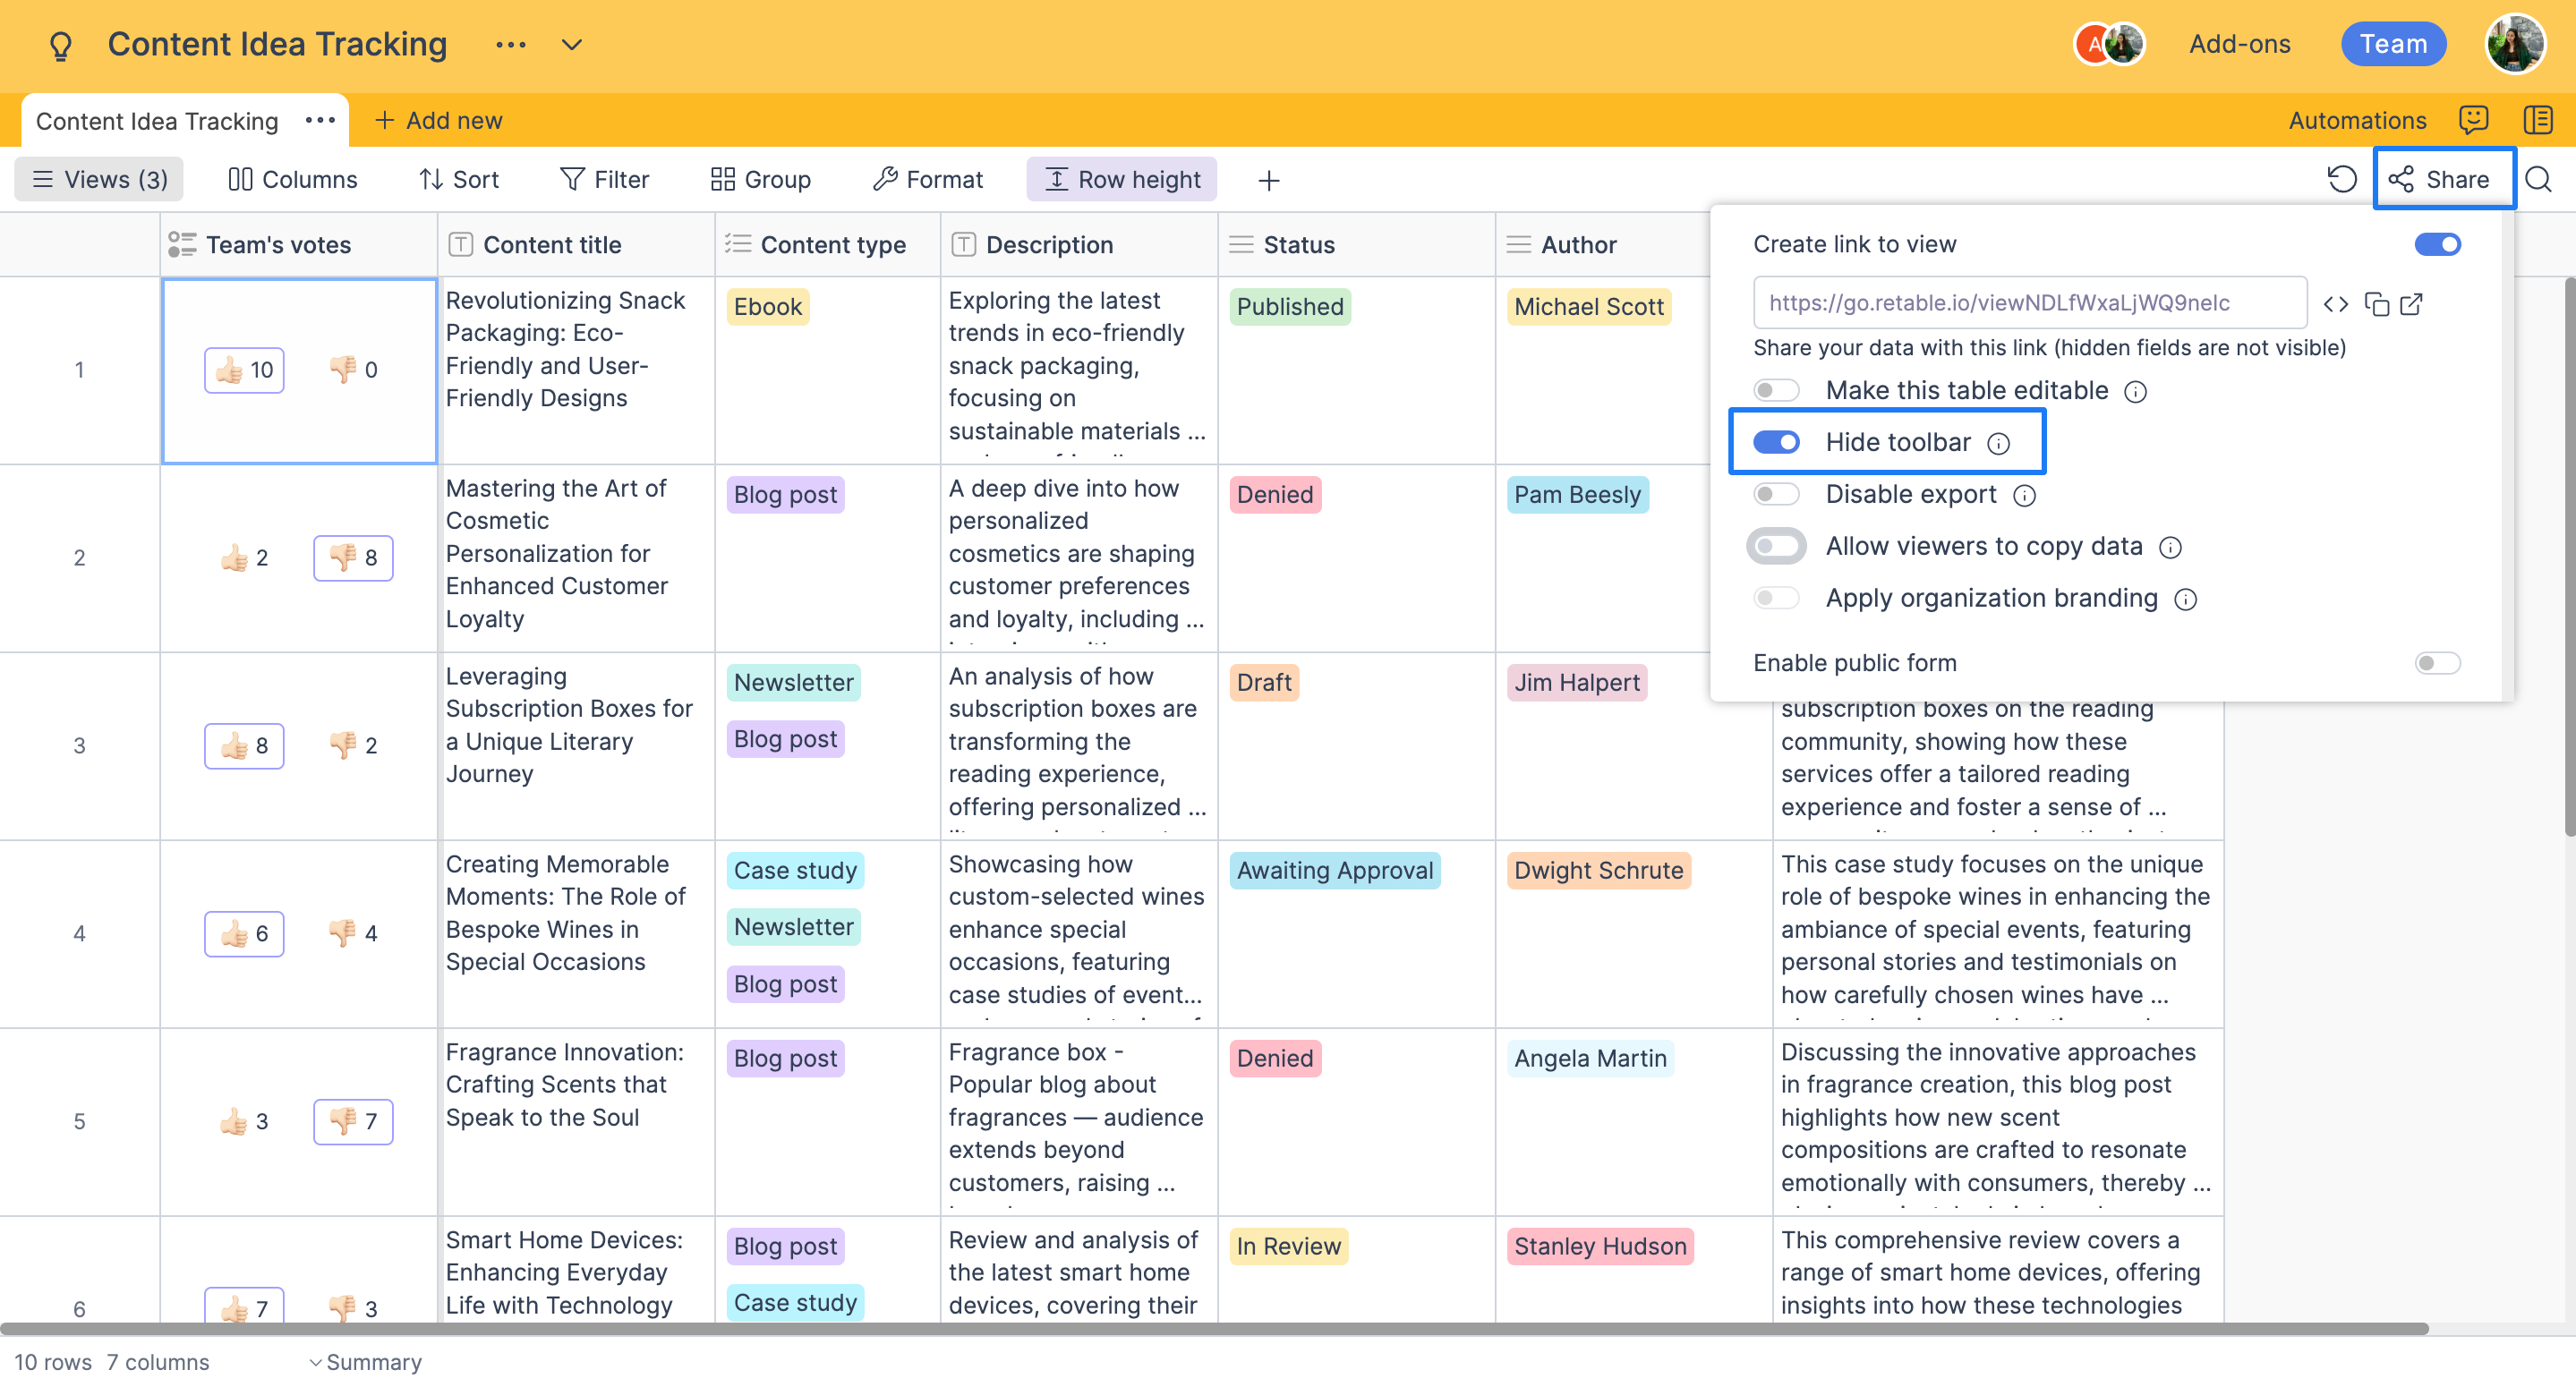Expand Views panel showing 3 views
This screenshot has width=2576, height=1387.
(98, 178)
